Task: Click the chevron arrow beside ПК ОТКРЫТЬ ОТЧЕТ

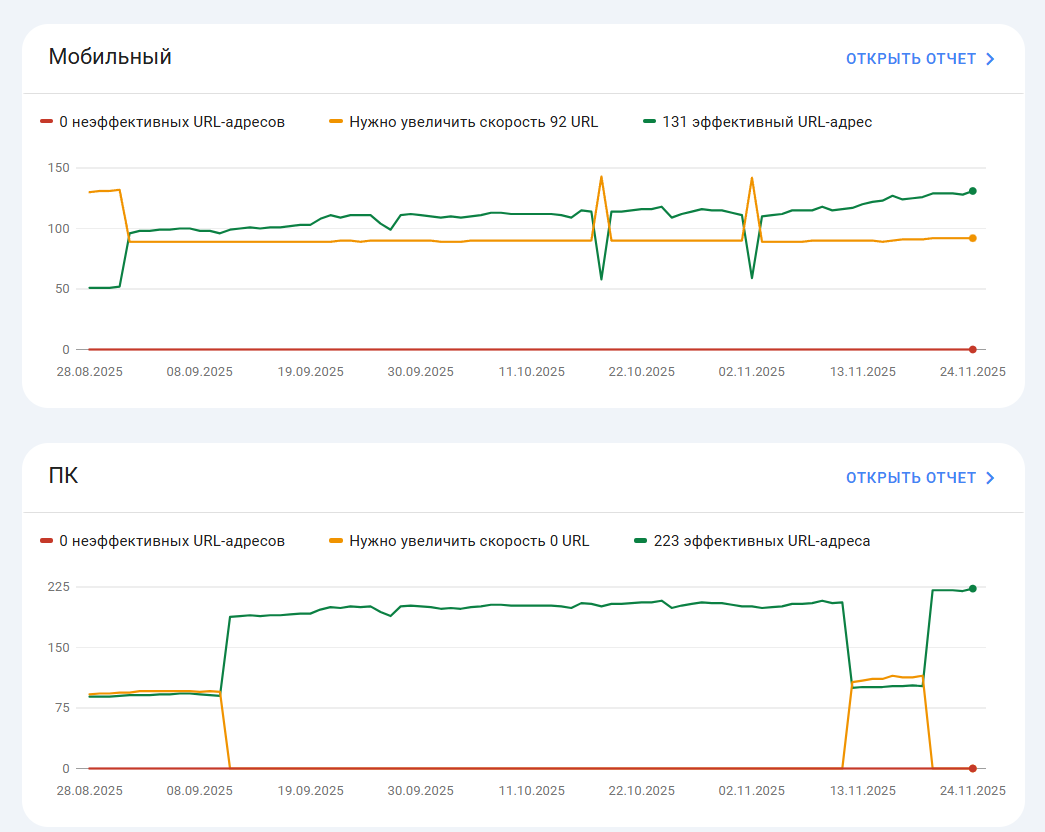Action: tap(990, 478)
